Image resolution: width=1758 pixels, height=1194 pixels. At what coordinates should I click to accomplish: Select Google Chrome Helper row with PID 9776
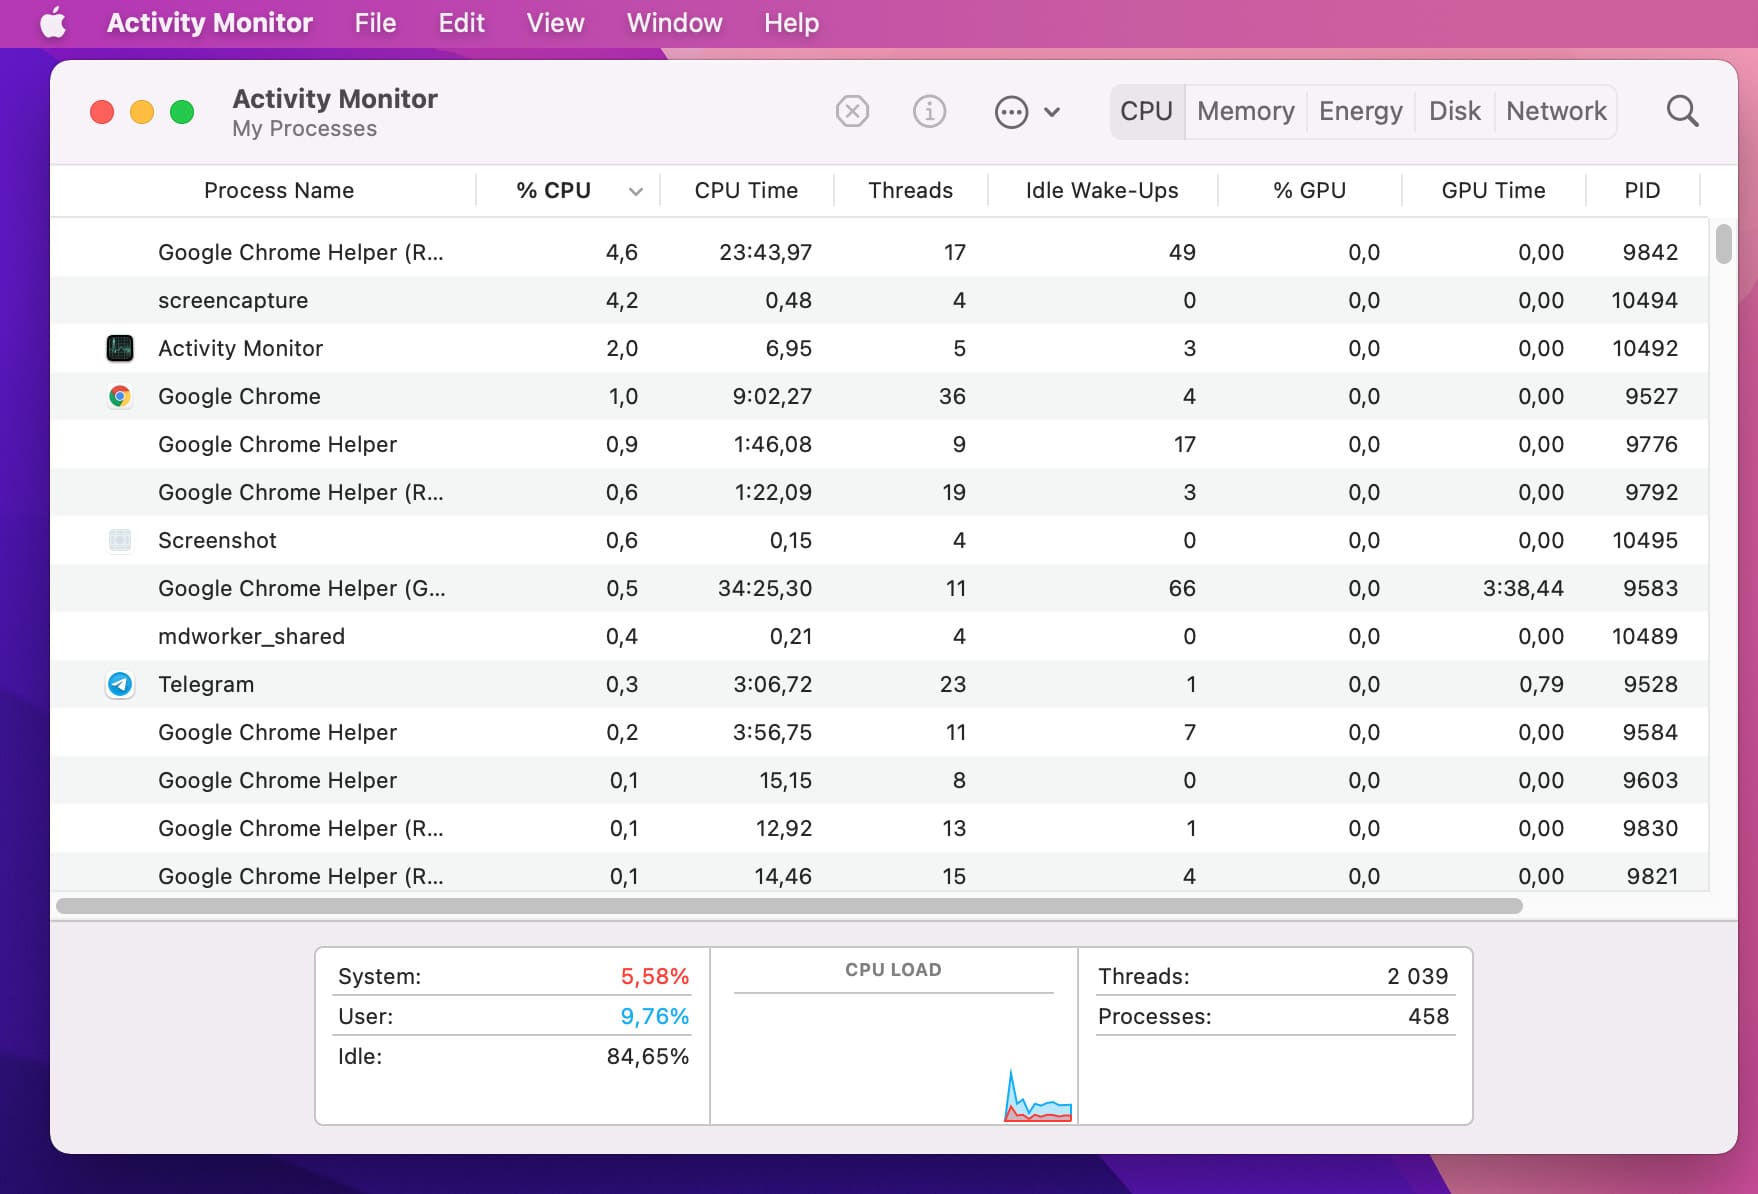(880, 444)
